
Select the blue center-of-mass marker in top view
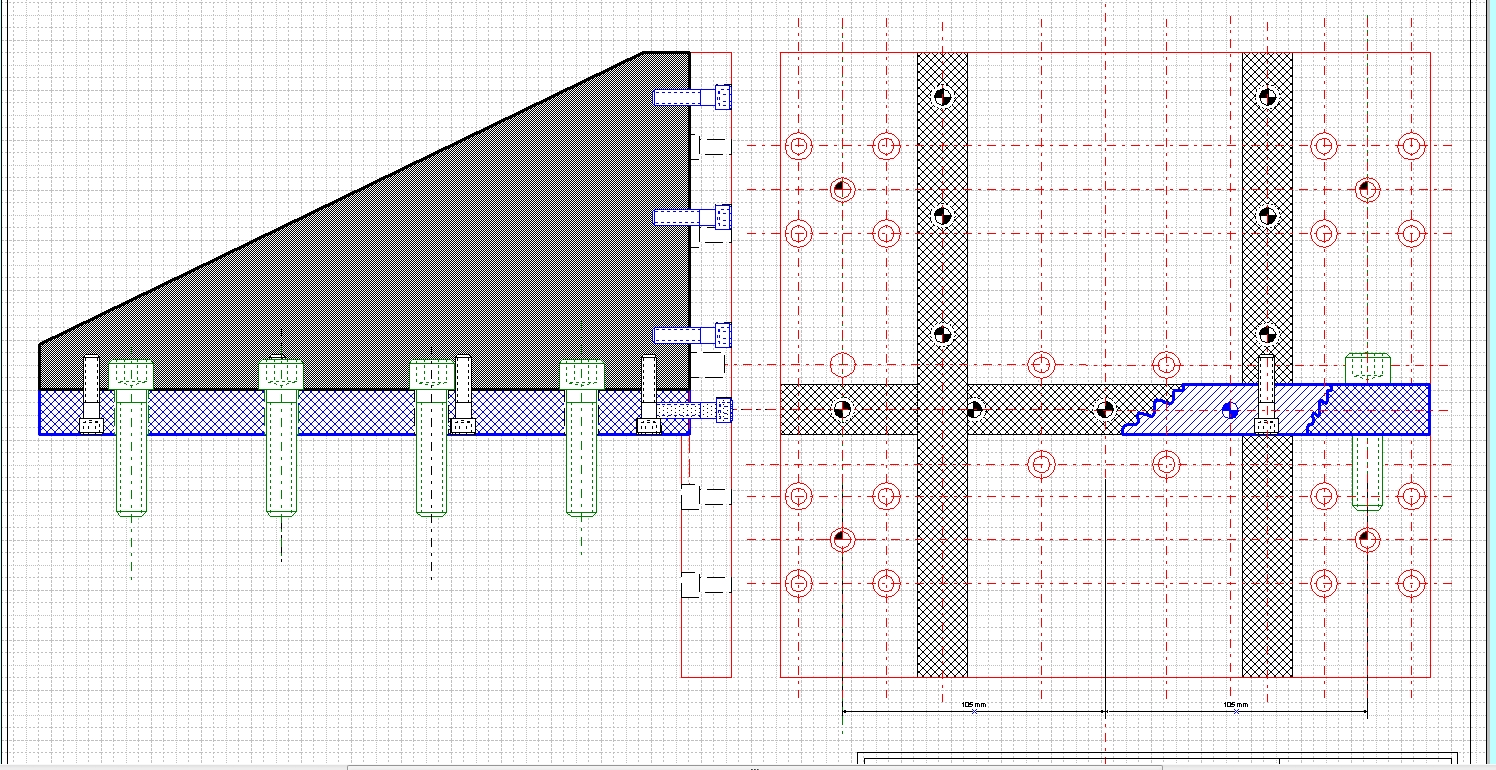coord(1231,410)
